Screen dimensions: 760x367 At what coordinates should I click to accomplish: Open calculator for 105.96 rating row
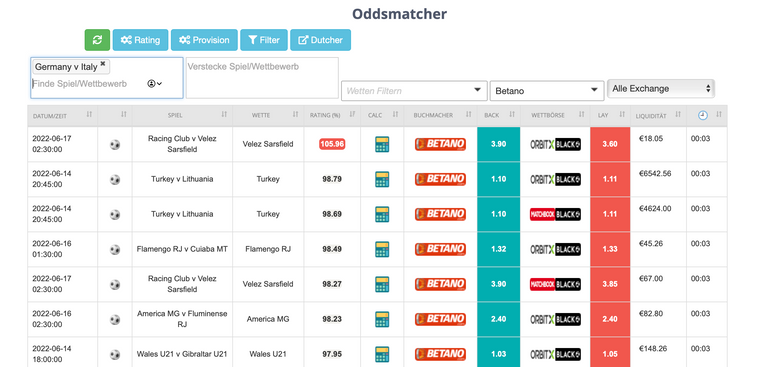pos(382,144)
